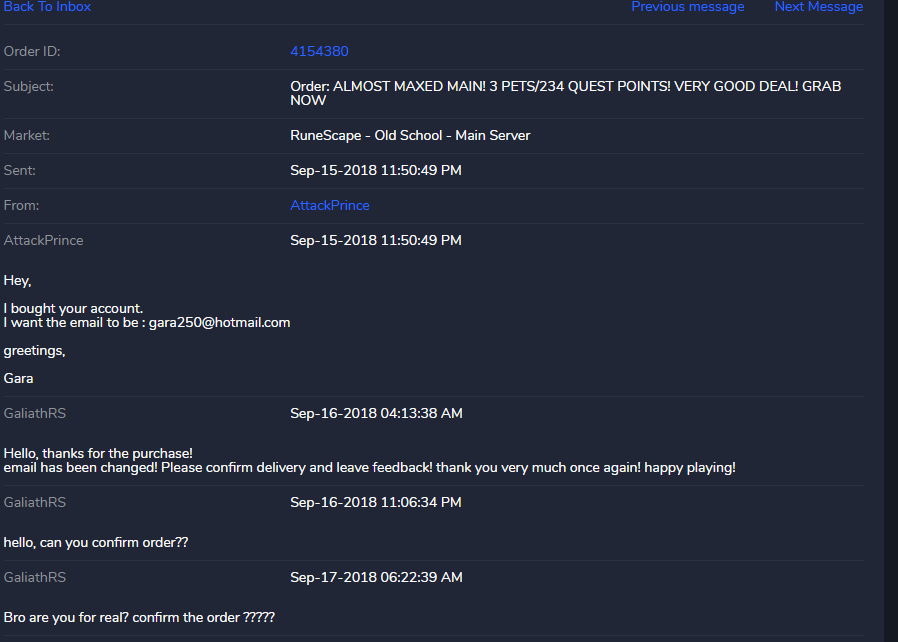The image size is (898, 642).
Task: Click AttackPrince name heading the first message
Action: 43,240
